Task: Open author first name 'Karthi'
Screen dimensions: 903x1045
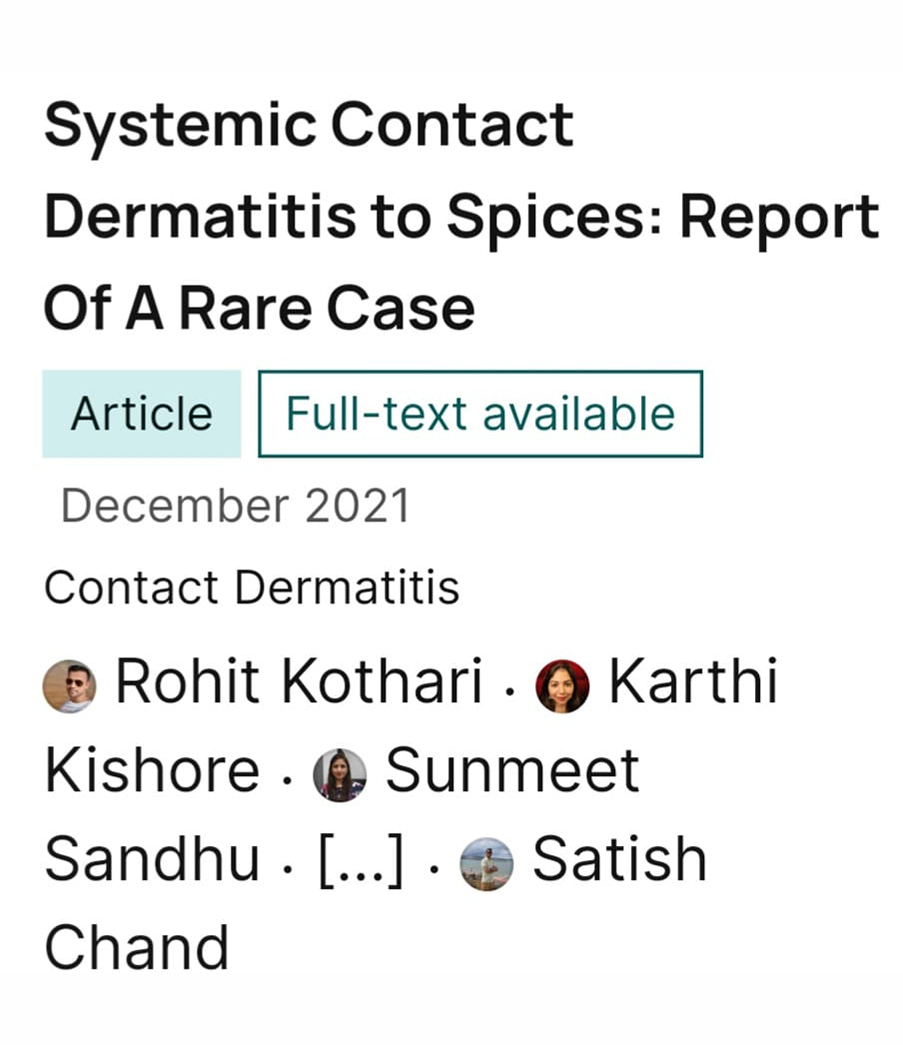Action: tap(692, 684)
